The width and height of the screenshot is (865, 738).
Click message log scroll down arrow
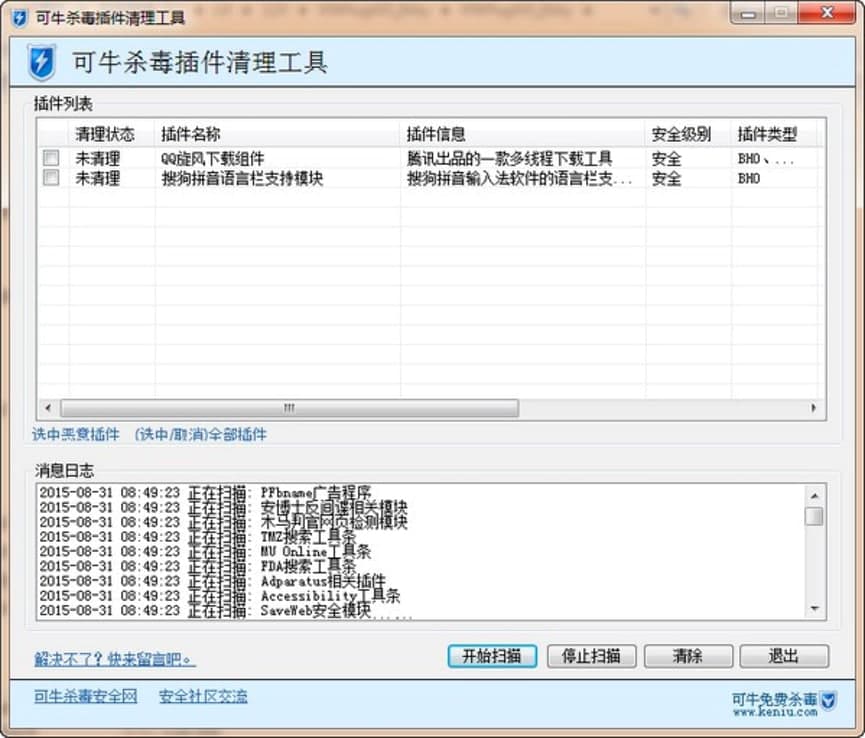click(814, 608)
